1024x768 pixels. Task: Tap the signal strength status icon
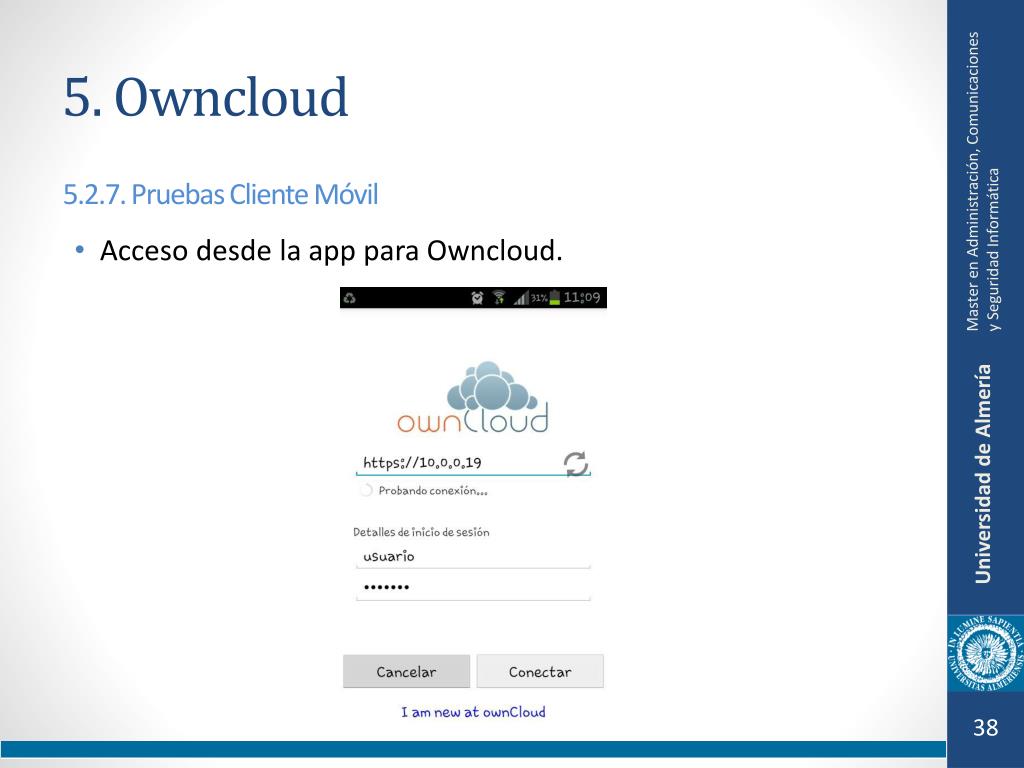pos(520,298)
